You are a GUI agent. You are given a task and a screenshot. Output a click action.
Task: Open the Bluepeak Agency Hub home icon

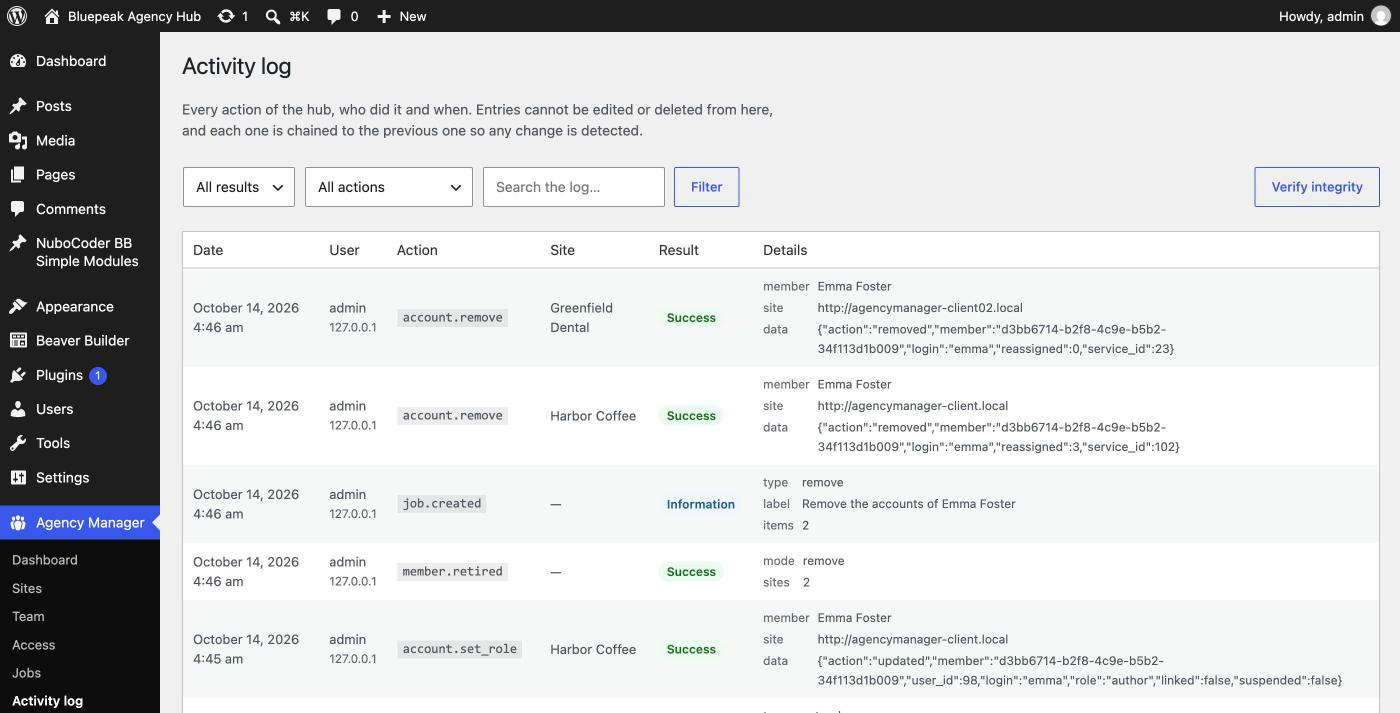click(52, 16)
